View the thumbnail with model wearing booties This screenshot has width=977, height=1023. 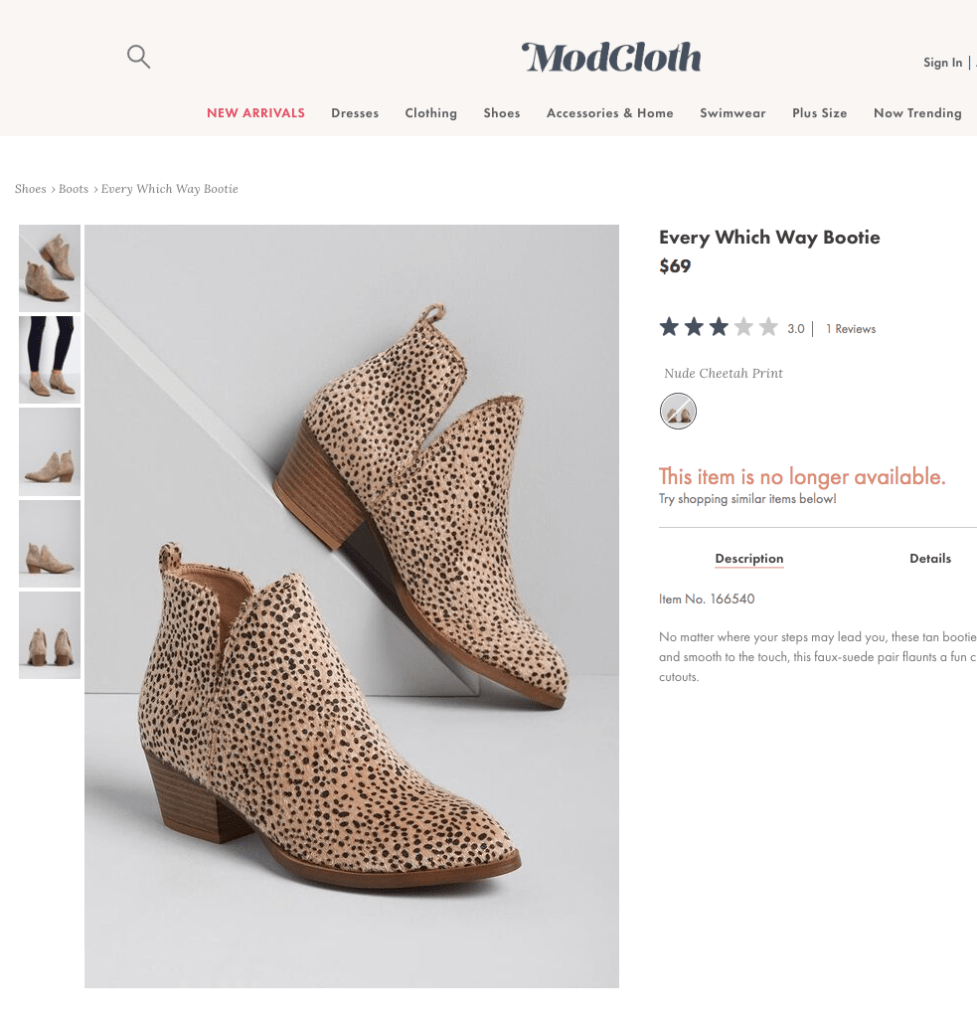click(x=50, y=360)
